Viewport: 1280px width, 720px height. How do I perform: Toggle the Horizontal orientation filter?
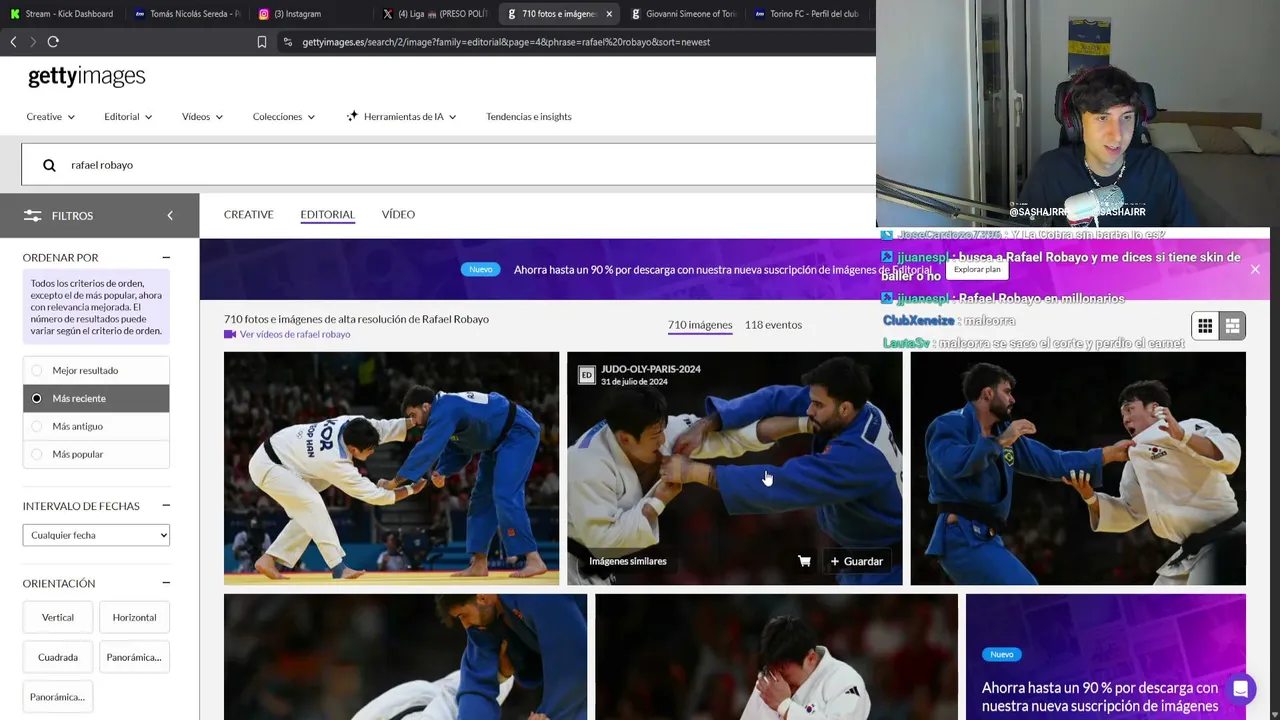click(134, 617)
